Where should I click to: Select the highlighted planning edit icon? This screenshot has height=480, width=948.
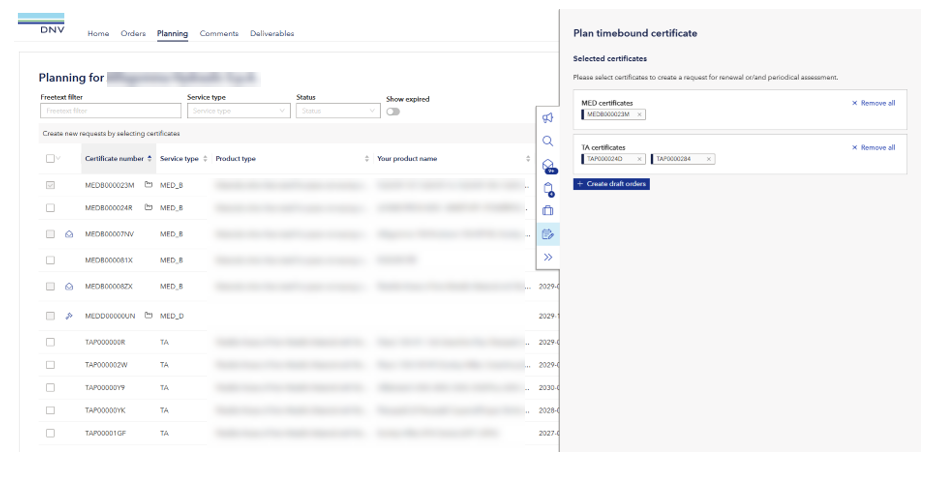(x=547, y=234)
